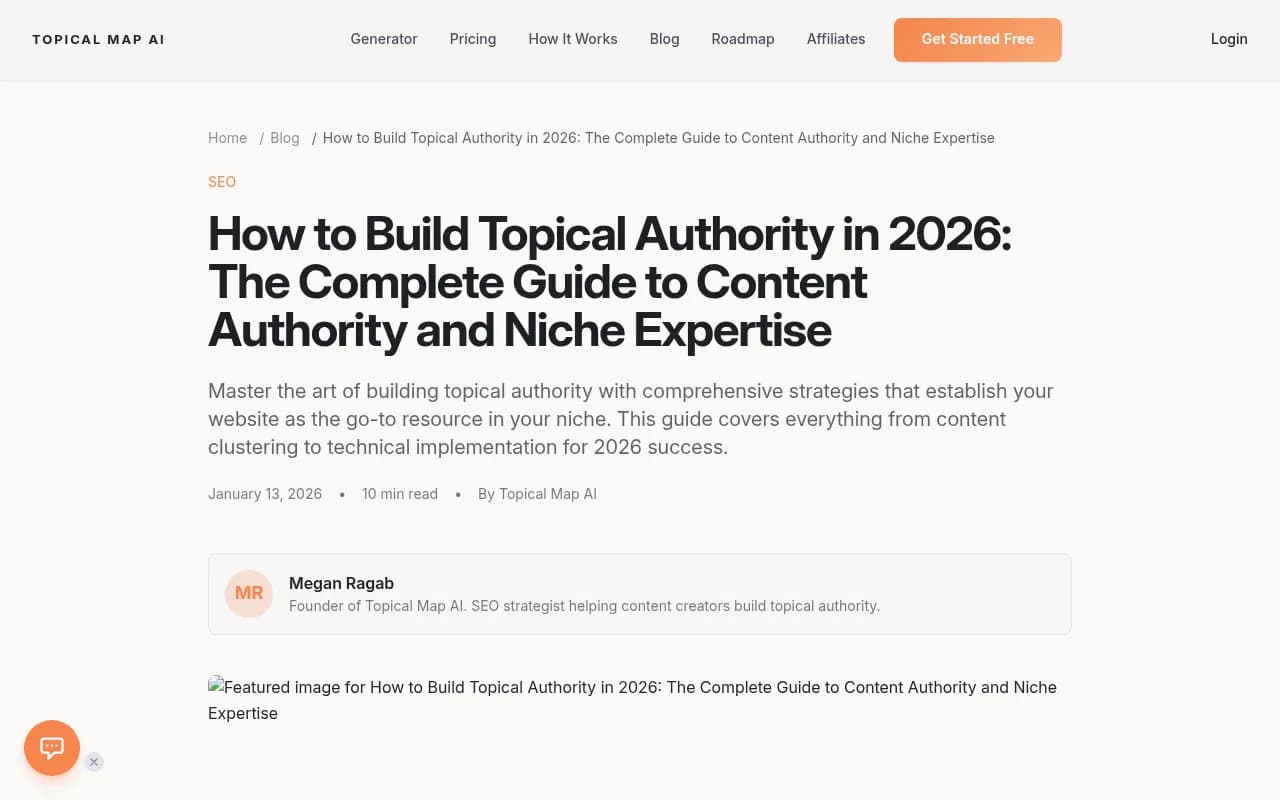Dismiss the chat widget with the X
The width and height of the screenshot is (1280, 800).
coord(93,761)
